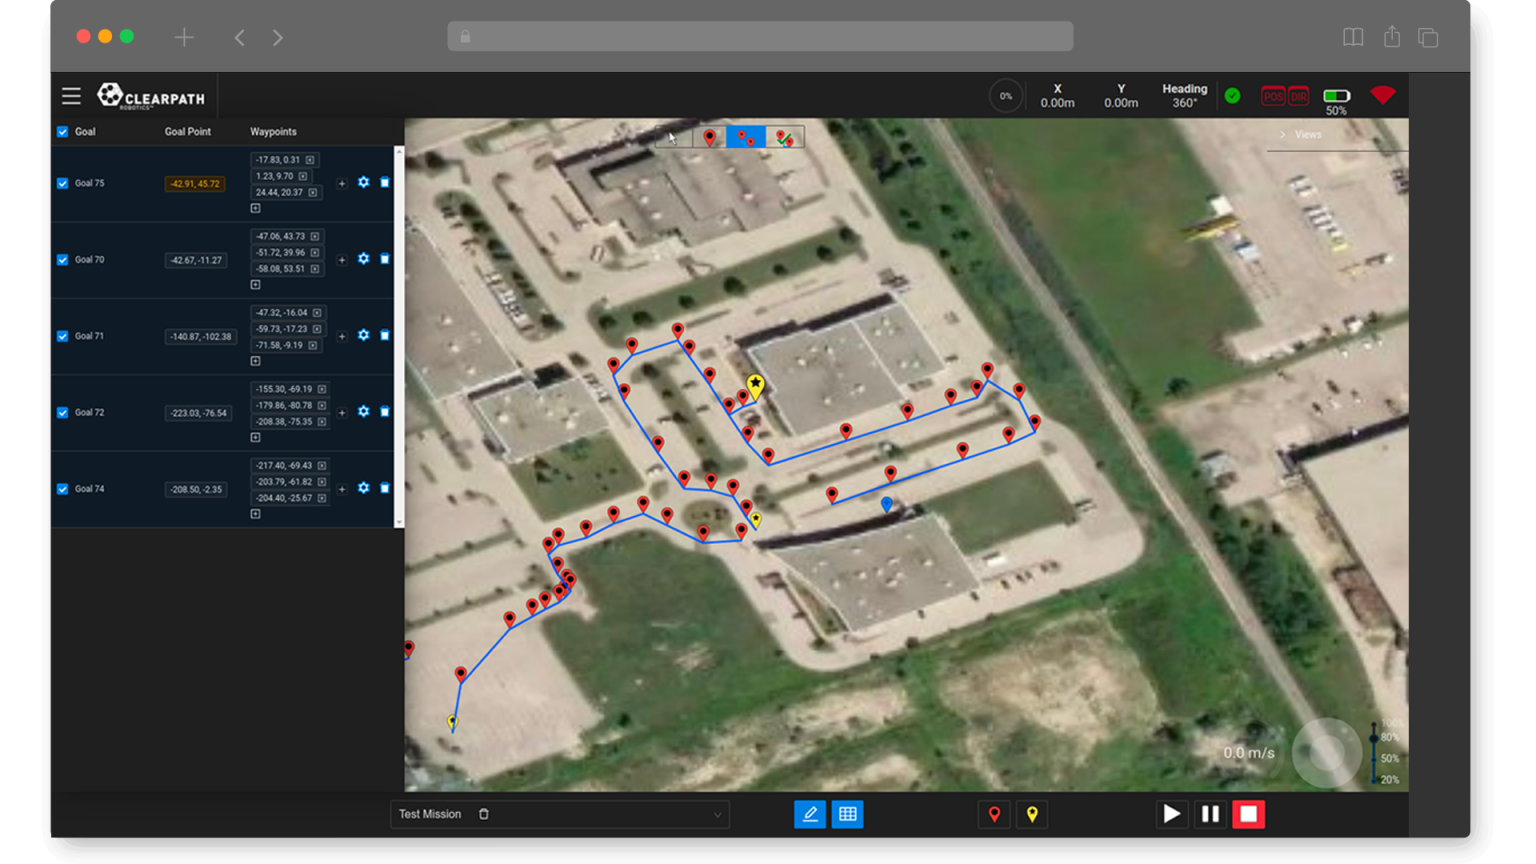Open settings gear for Goal 70

[363, 259]
